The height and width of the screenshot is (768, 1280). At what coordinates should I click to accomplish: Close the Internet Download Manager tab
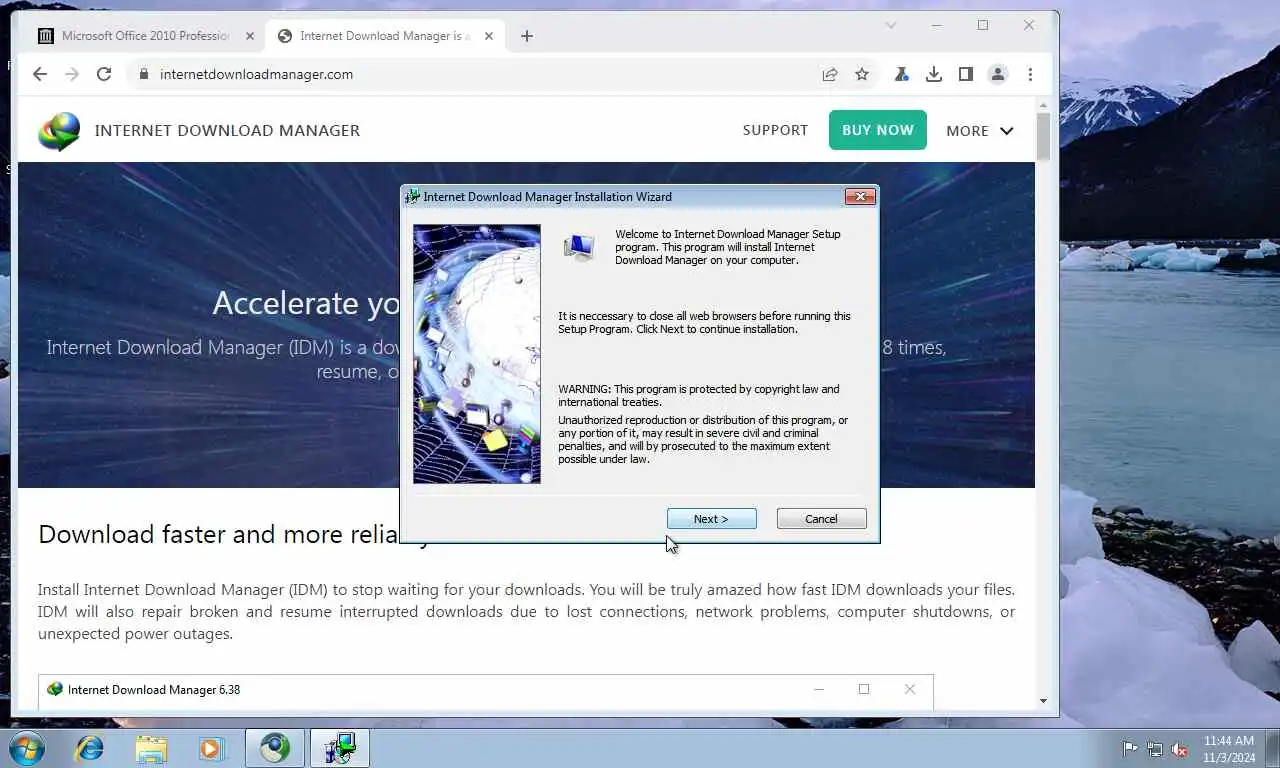click(489, 36)
